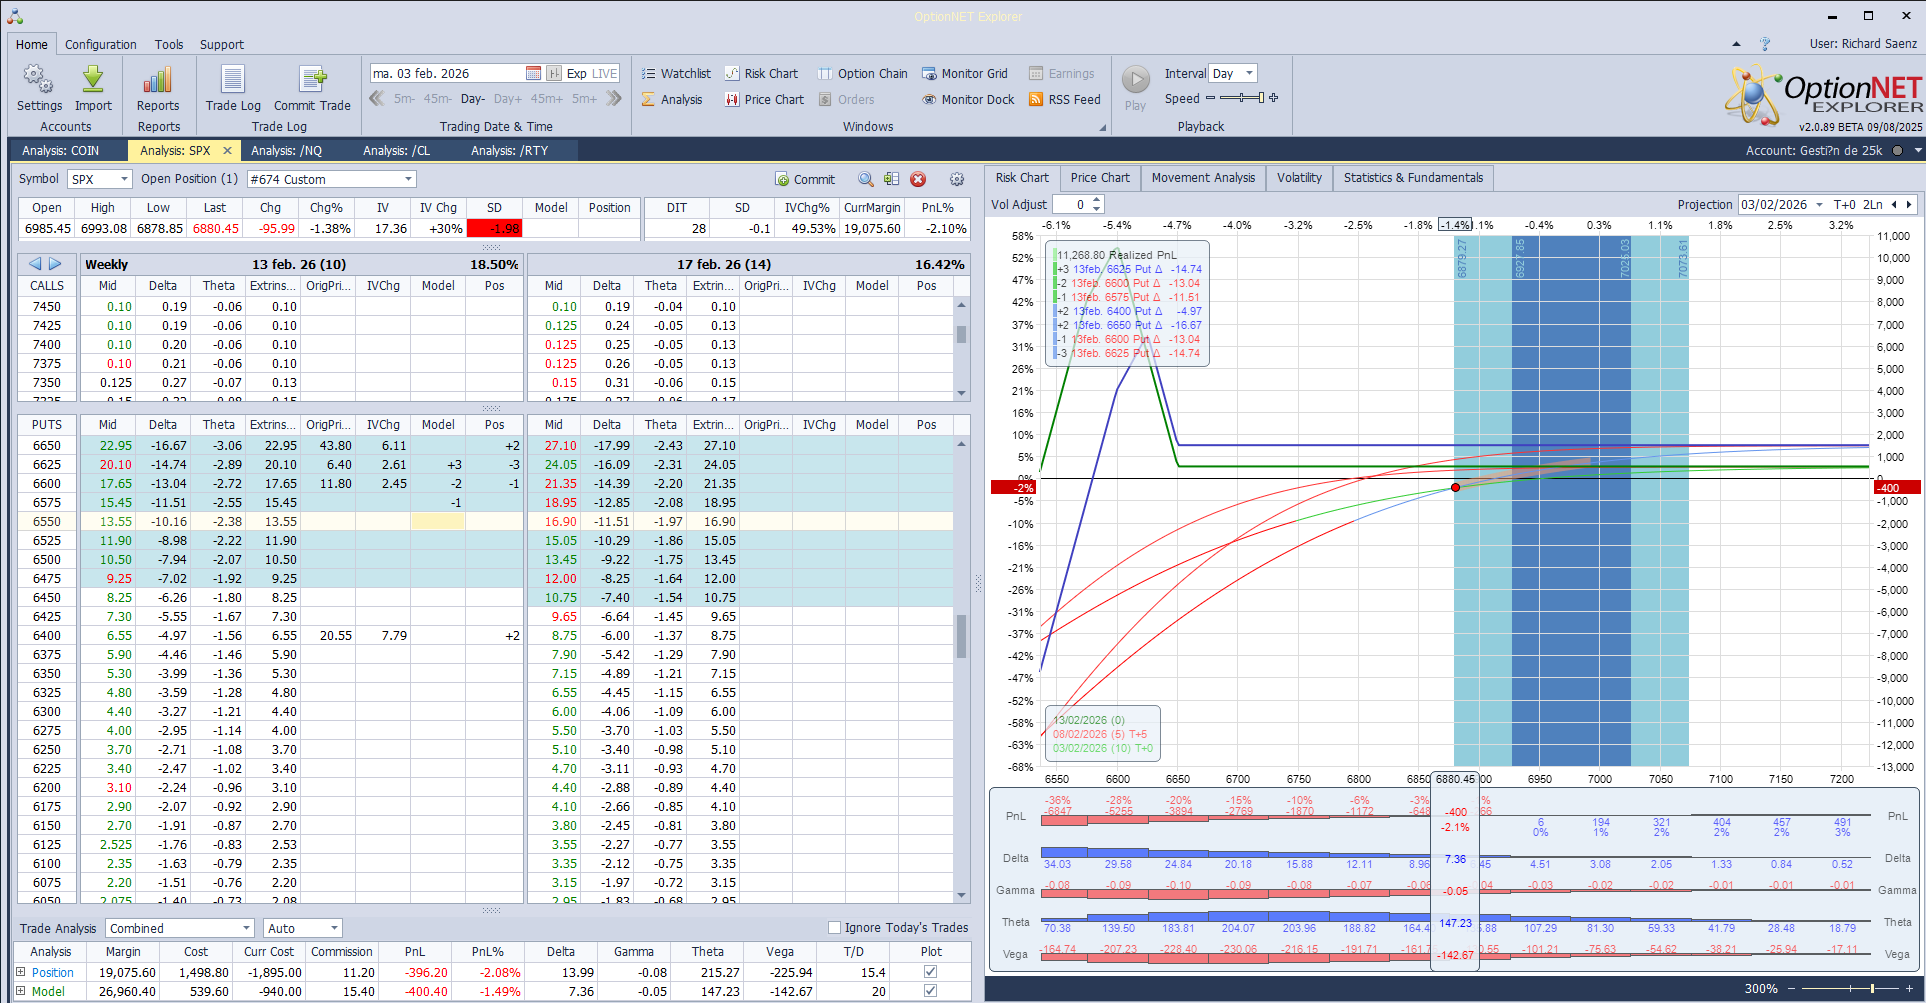Open the RSS Feed window
The width and height of the screenshot is (1926, 1003).
[1065, 99]
